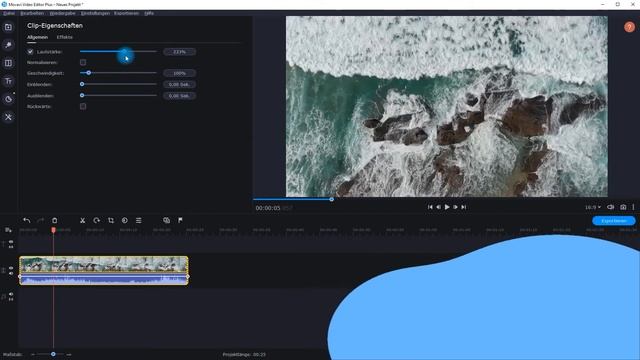Mute the video track speaker icon

(x=11, y=273)
